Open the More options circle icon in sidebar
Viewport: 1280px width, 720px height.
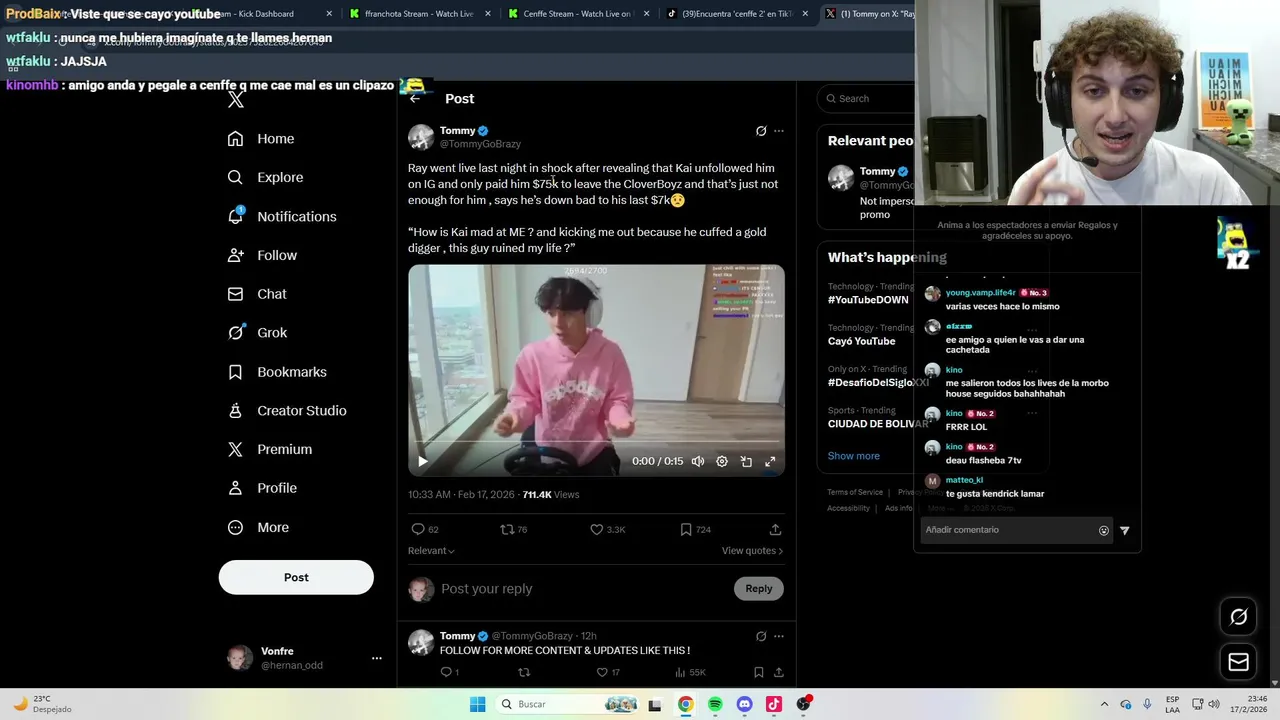[x=235, y=527]
